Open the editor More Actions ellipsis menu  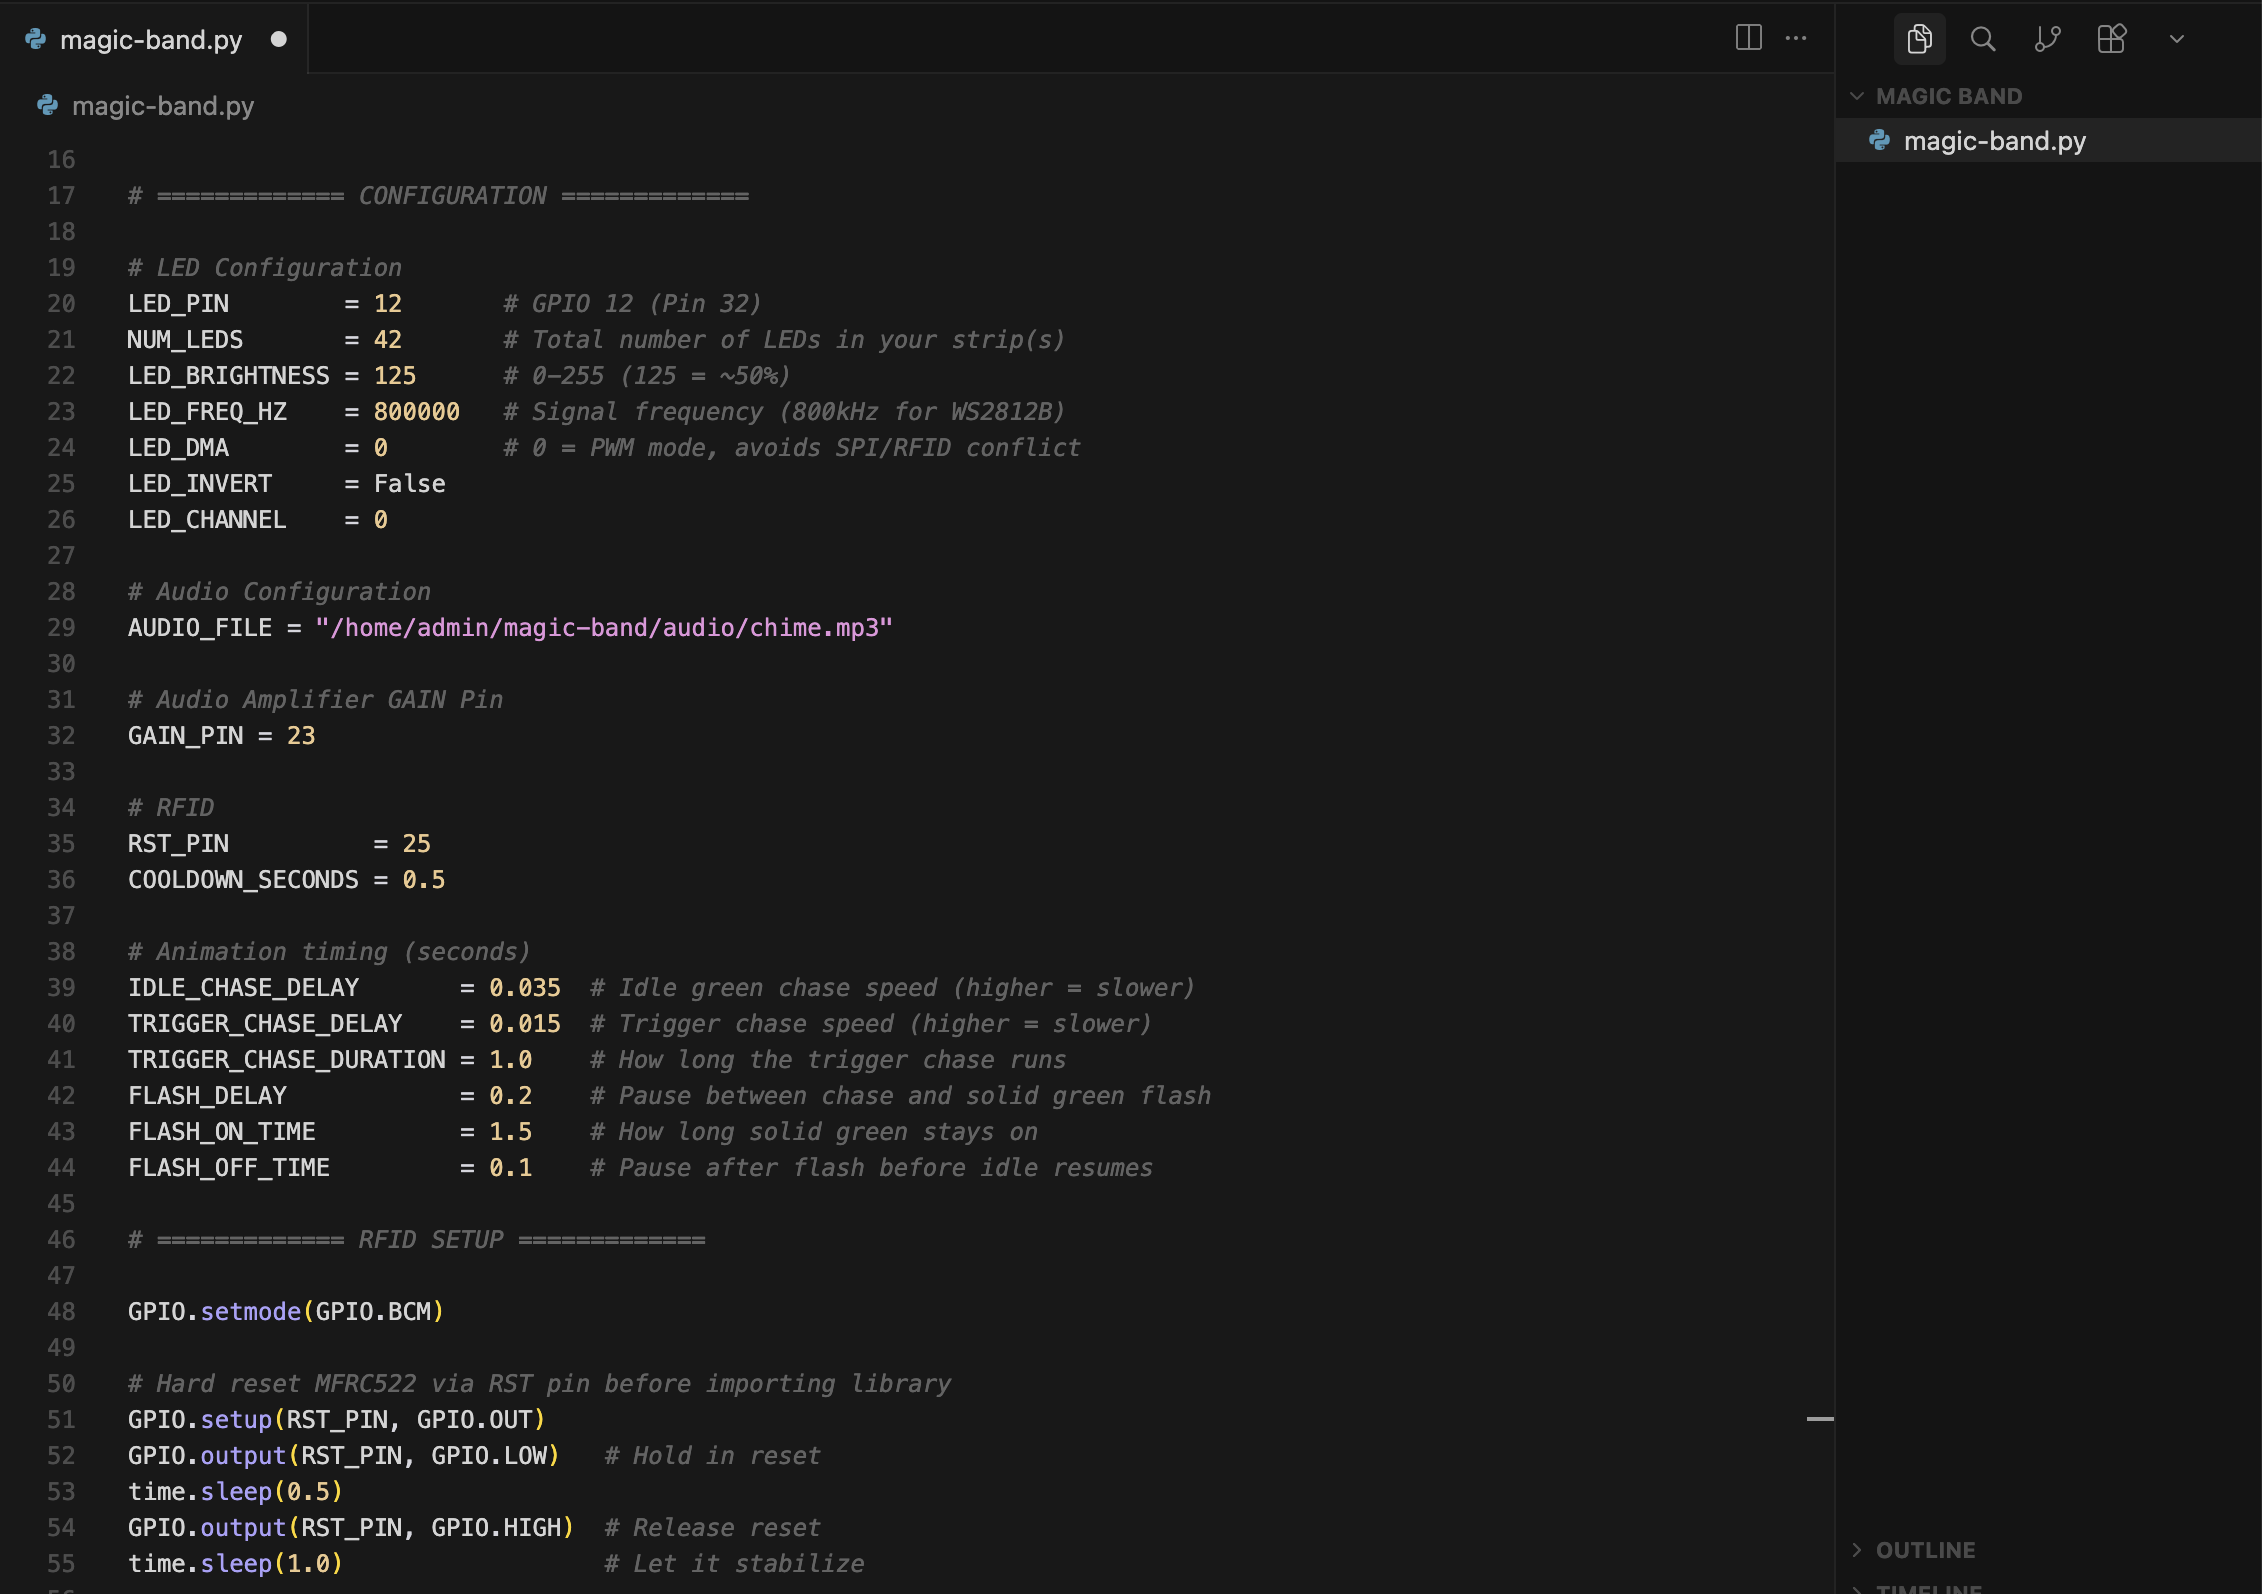pyautogui.click(x=1797, y=38)
